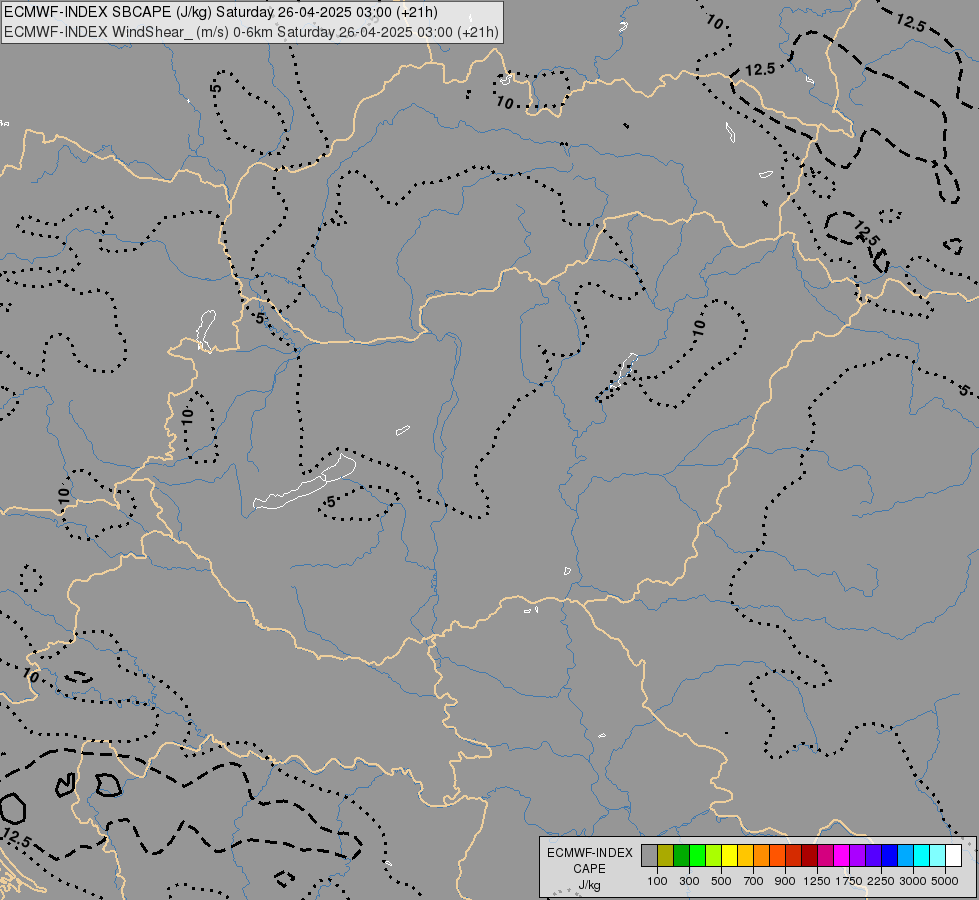Pick the dark red swatch left of the 1250 tick
979x900 pixels.
click(x=809, y=855)
